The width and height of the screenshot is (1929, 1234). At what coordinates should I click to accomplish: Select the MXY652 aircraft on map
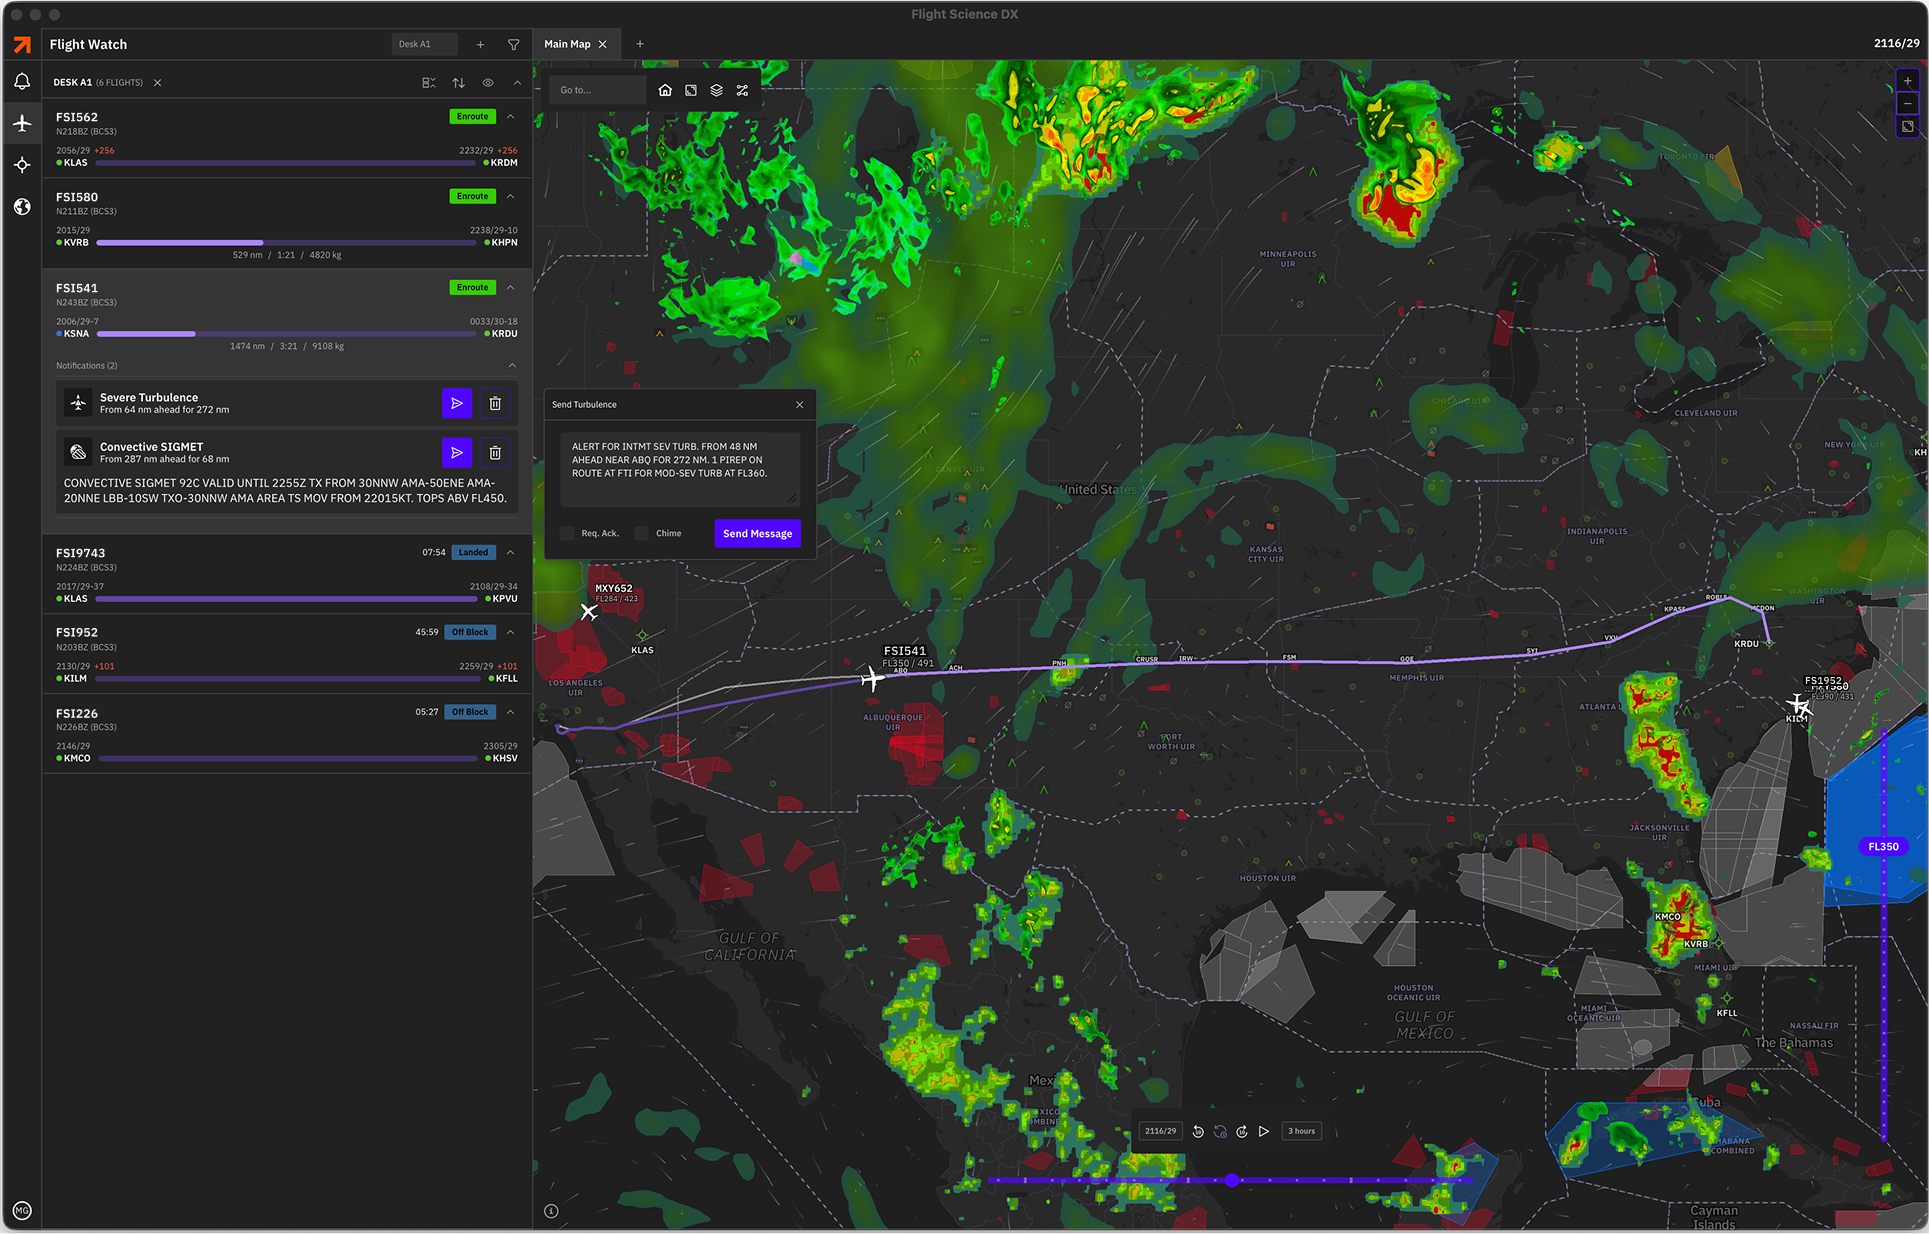pos(589,611)
